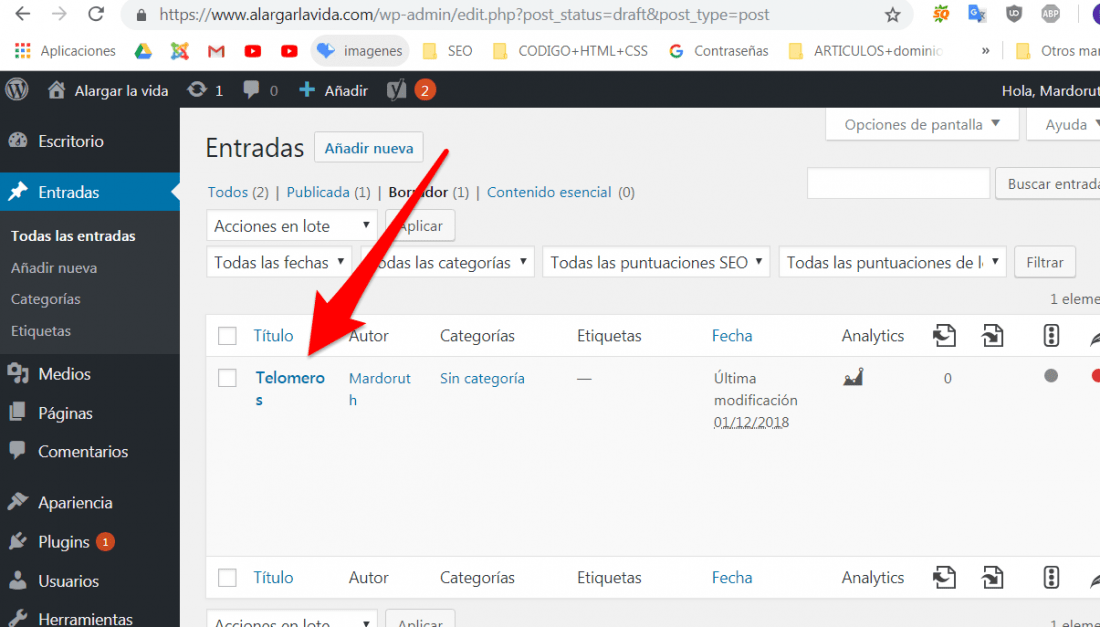Open Herramientas in sidebar
Viewport: 1100px width, 627px height.
point(90,618)
